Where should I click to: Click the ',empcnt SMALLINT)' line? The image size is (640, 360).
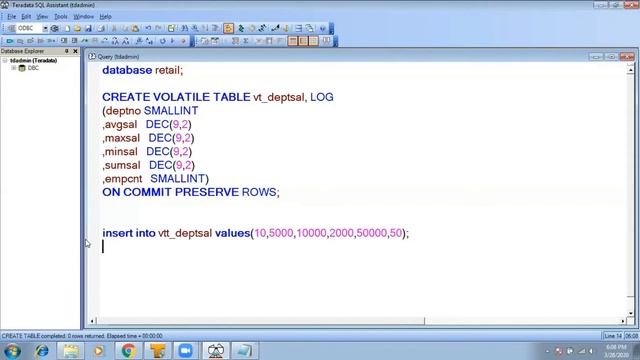(x=156, y=179)
